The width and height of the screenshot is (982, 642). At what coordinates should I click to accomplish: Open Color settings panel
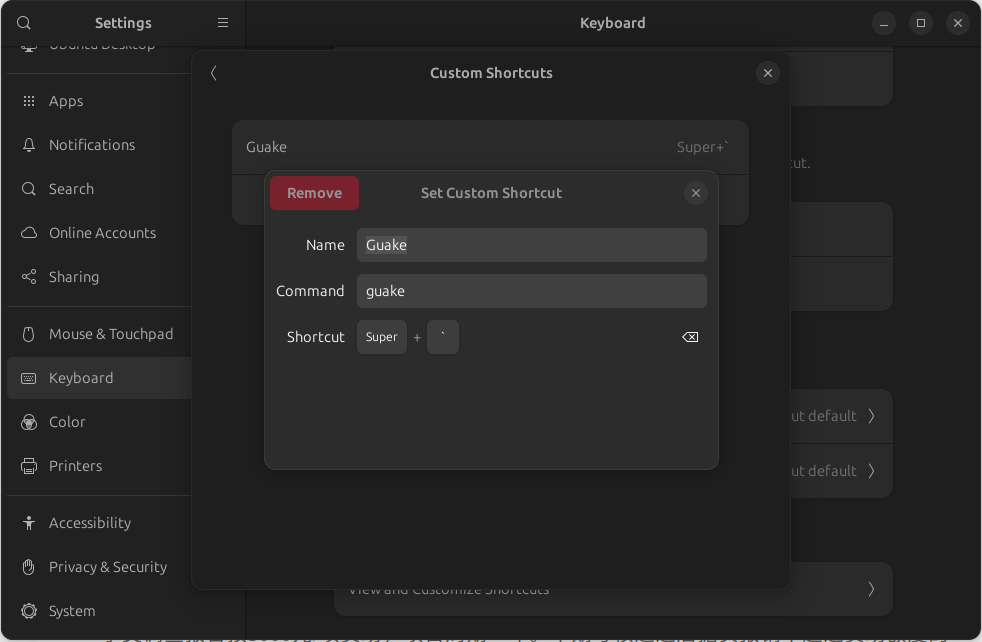tap(67, 422)
